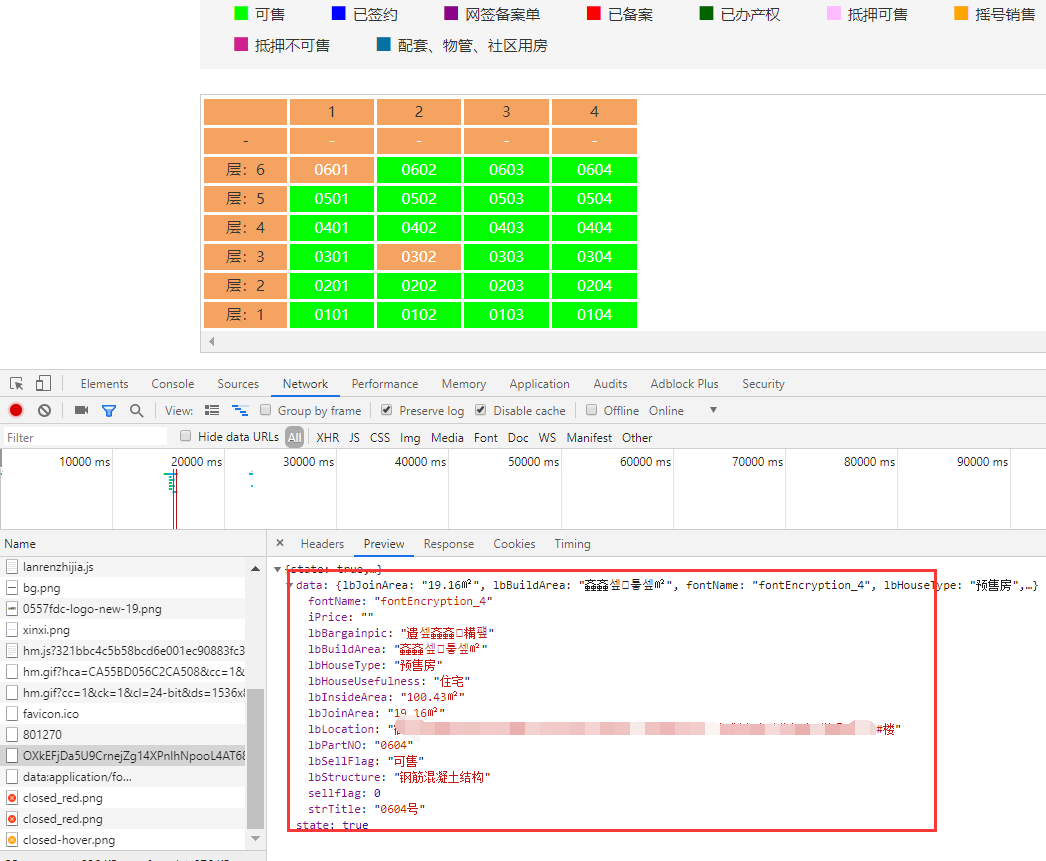Click room 0302 cell
The height and width of the screenshot is (861, 1046).
pyautogui.click(x=419, y=257)
